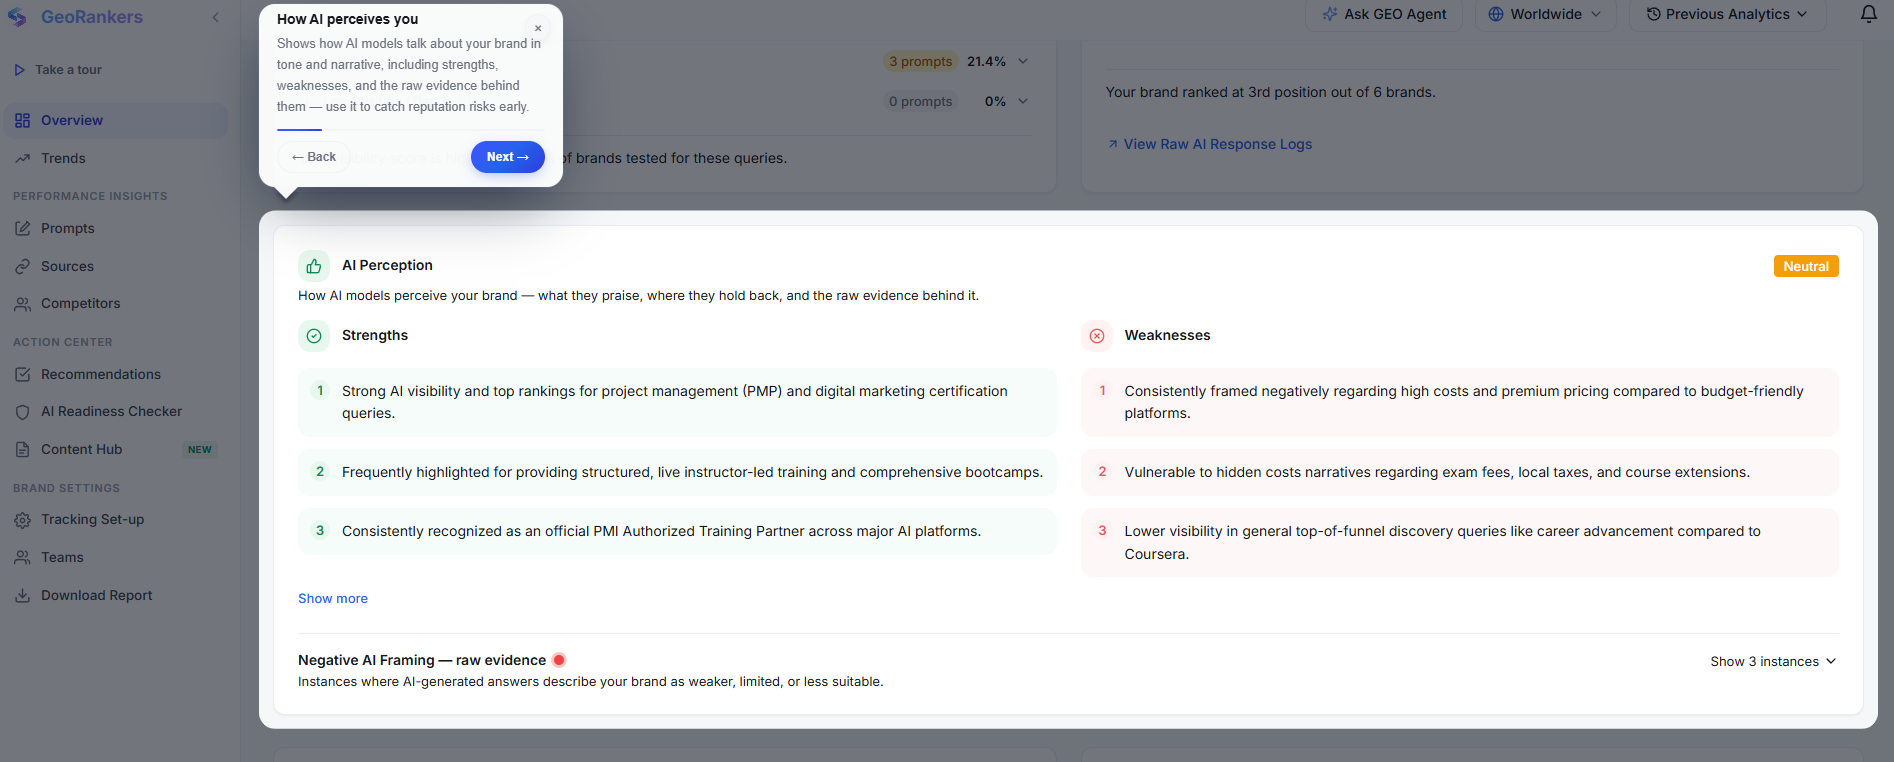Click the Ask GEO Agent sparkle icon
Viewport: 1894px width, 762px height.
1329,14
